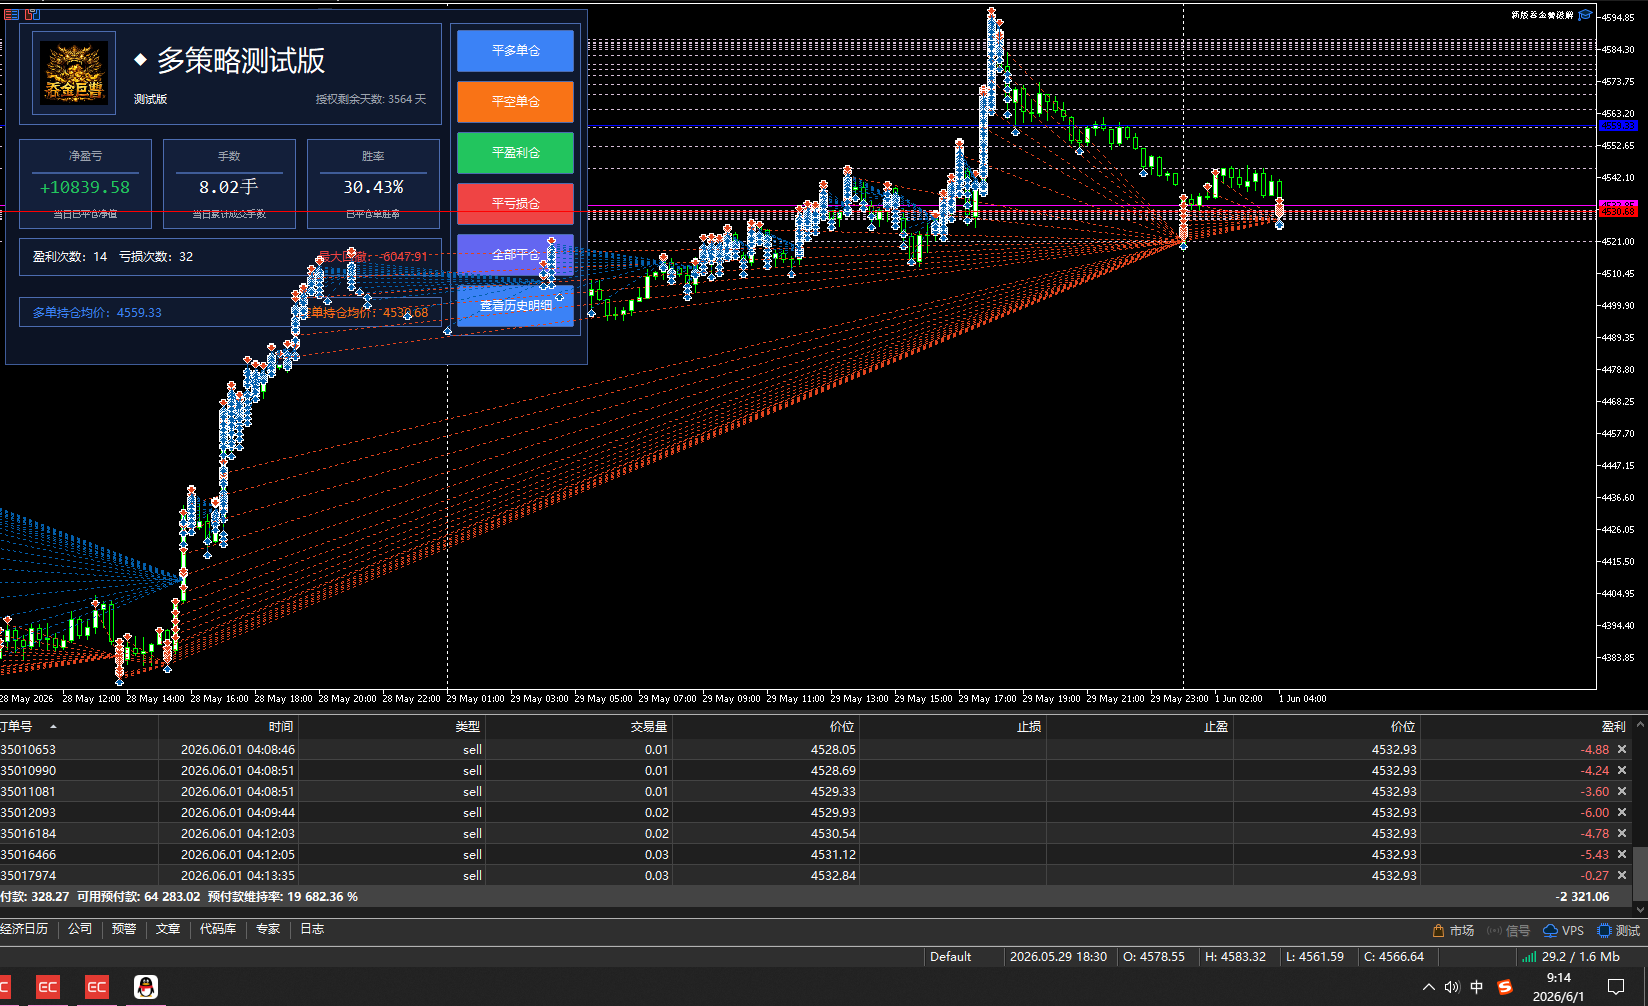Click the Default profile status entry

(x=950, y=957)
